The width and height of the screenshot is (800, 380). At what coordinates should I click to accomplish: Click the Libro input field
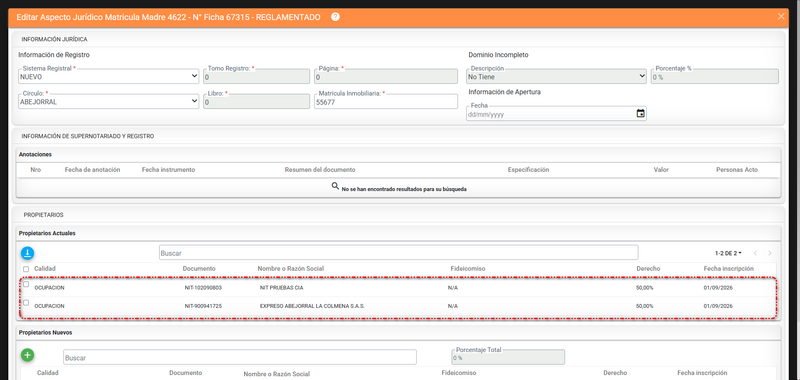click(257, 101)
